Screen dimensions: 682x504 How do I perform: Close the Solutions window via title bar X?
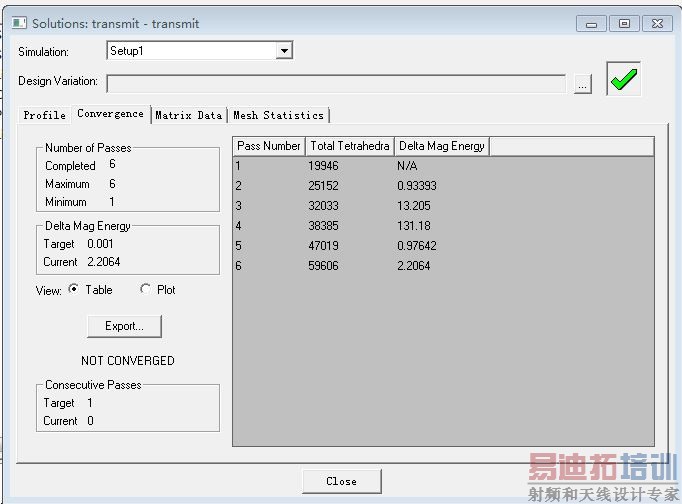657,23
